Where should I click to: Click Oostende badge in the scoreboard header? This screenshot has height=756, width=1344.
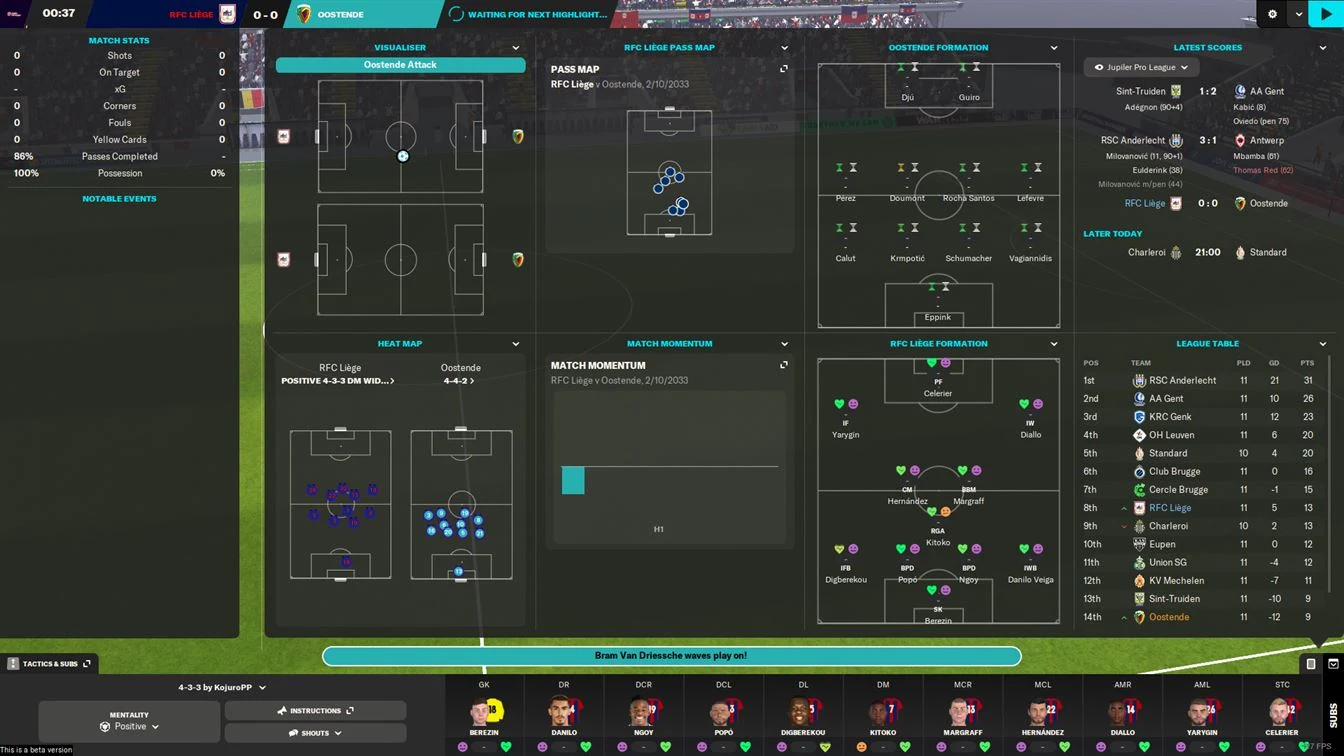[x=304, y=14]
